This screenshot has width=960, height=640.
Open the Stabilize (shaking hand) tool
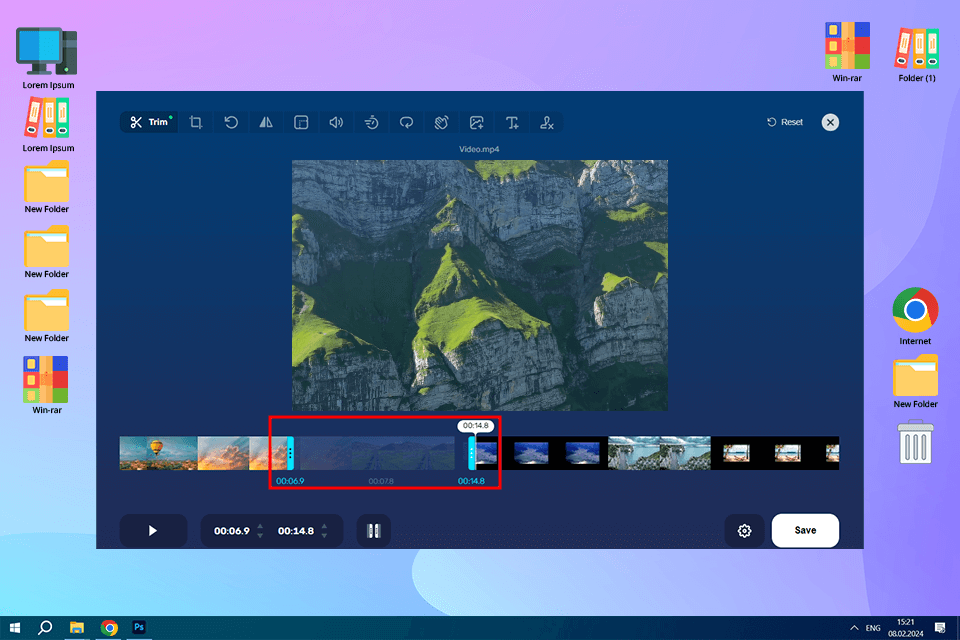coord(441,122)
